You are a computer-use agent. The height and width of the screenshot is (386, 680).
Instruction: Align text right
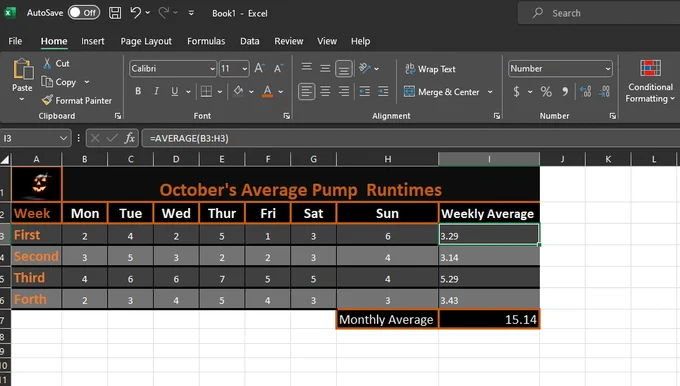(x=344, y=92)
